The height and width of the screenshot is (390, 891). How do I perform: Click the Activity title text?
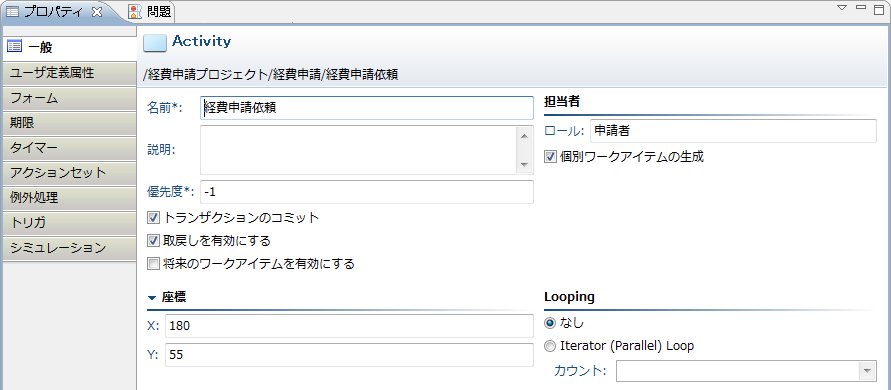click(x=201, y=42)
